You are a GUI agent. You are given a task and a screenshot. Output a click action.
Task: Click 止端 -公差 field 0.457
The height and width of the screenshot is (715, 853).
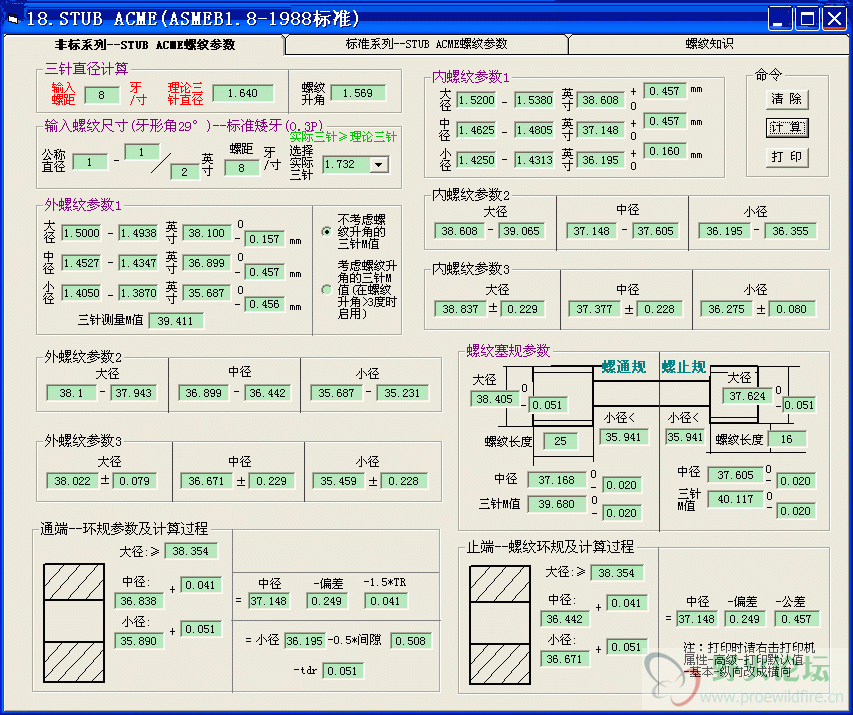(x=796, y=619)
